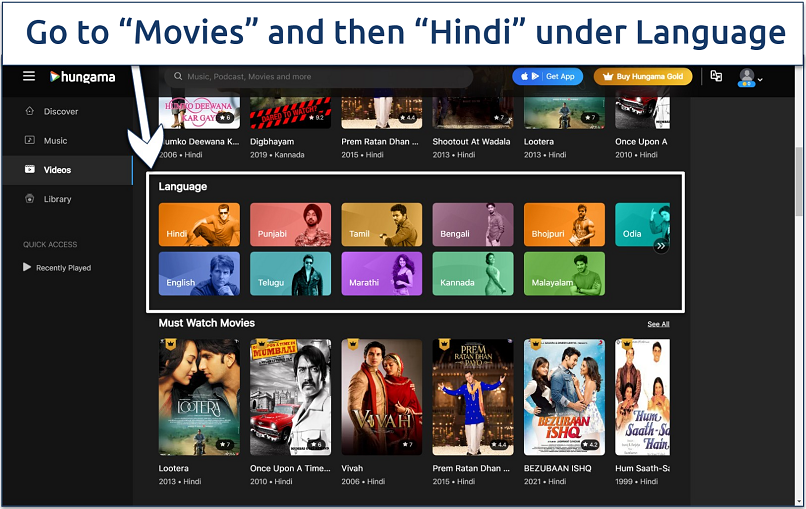
Task: Show more languages with double-arrow button
Action: [x=661, y=246]
